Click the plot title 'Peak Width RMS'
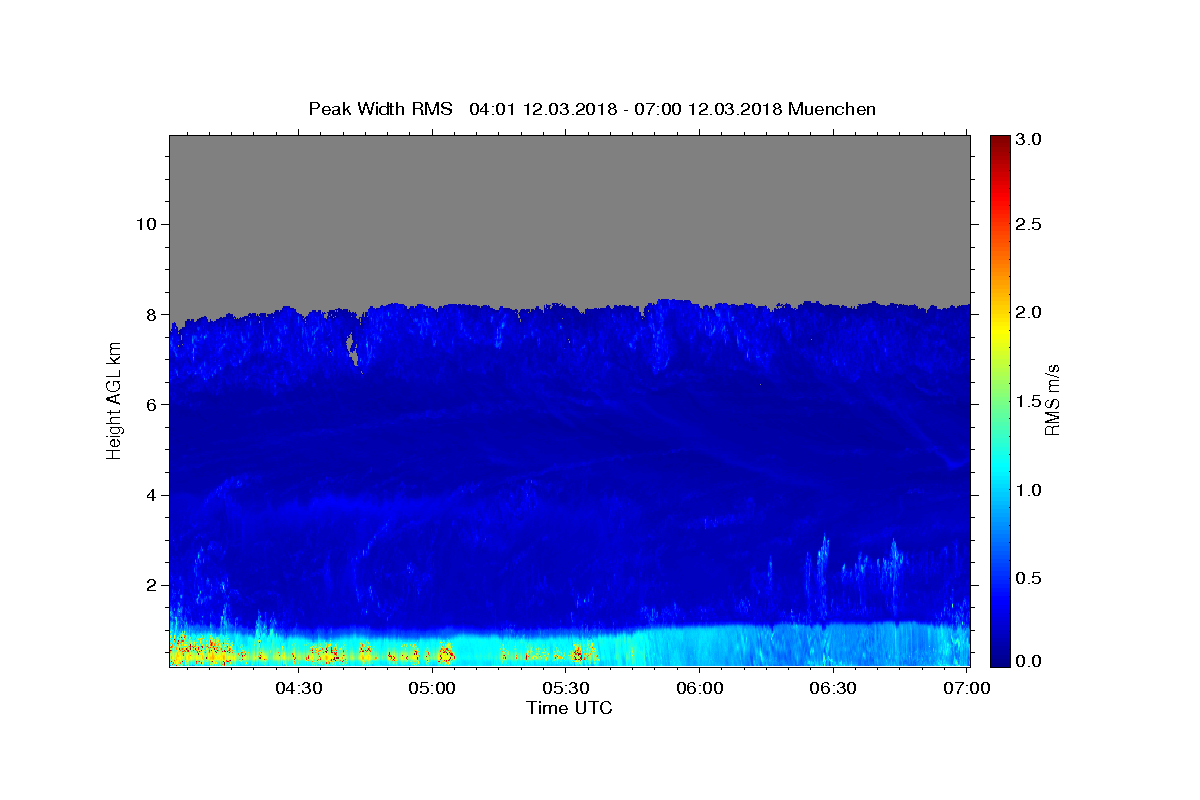This screenshot has width=1200, height=800. (380, 109)
